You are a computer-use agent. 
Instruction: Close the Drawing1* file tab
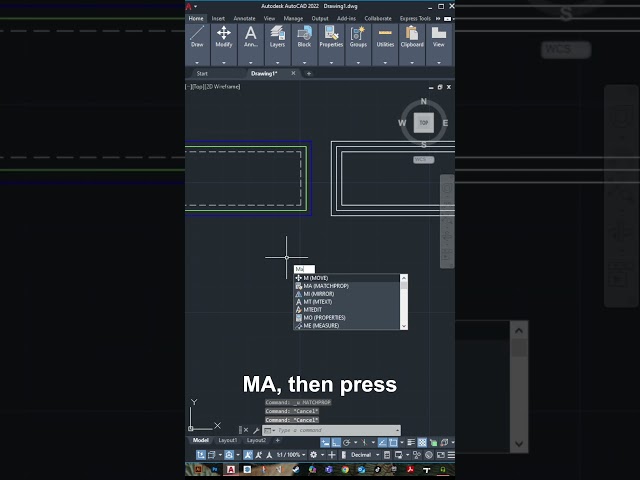point(293,73)
